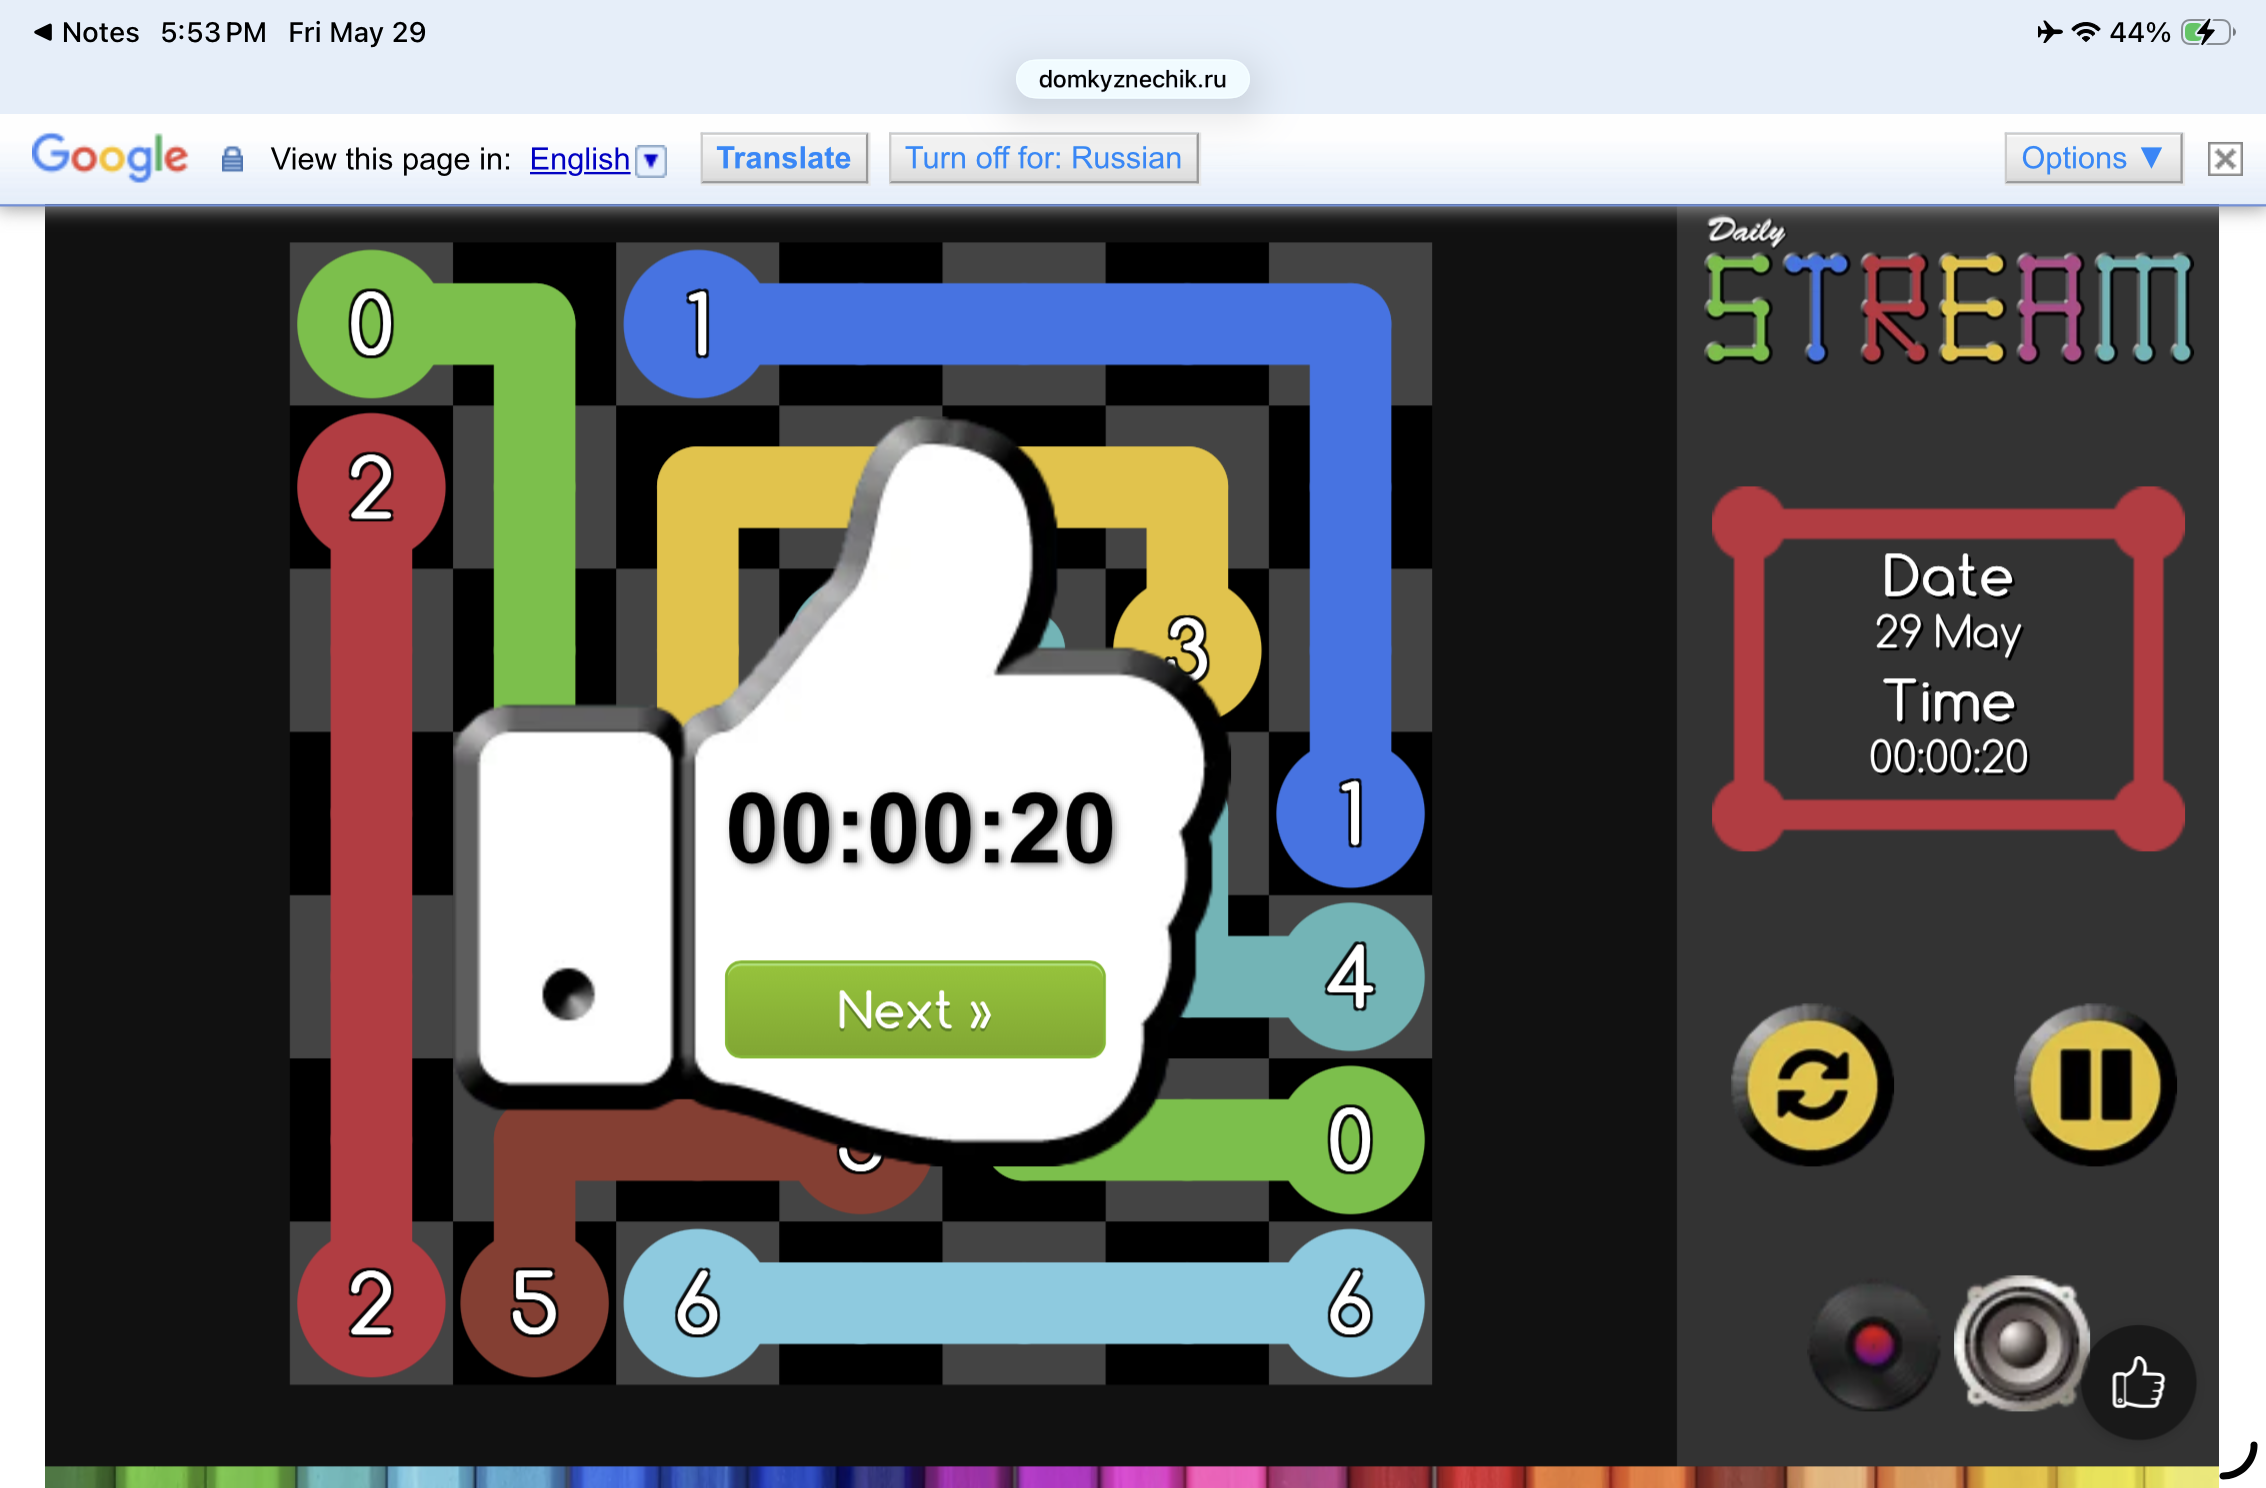Screen dimensions: 2266x1488
Task: Click the Daily Stream logo
Action: pyautogui.click(x=1948, y=292)
